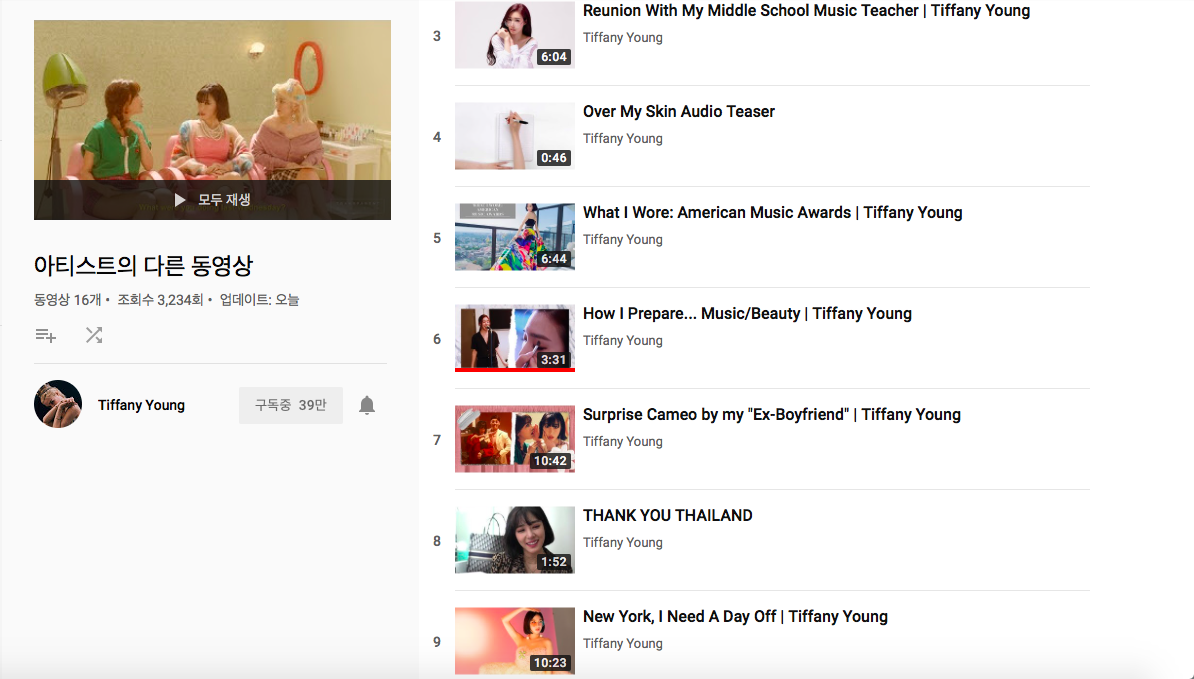Click the save playlist icon
Viewport: 1194px width, 679px height.
coord(46,335)
